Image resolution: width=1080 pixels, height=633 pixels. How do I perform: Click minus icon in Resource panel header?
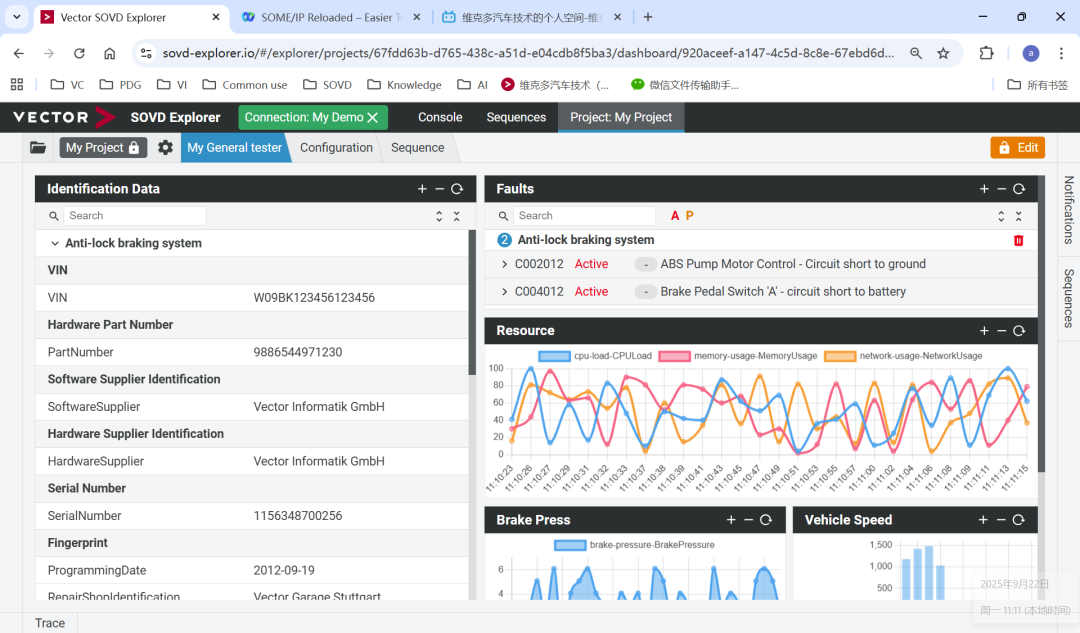coord(1001,331)
